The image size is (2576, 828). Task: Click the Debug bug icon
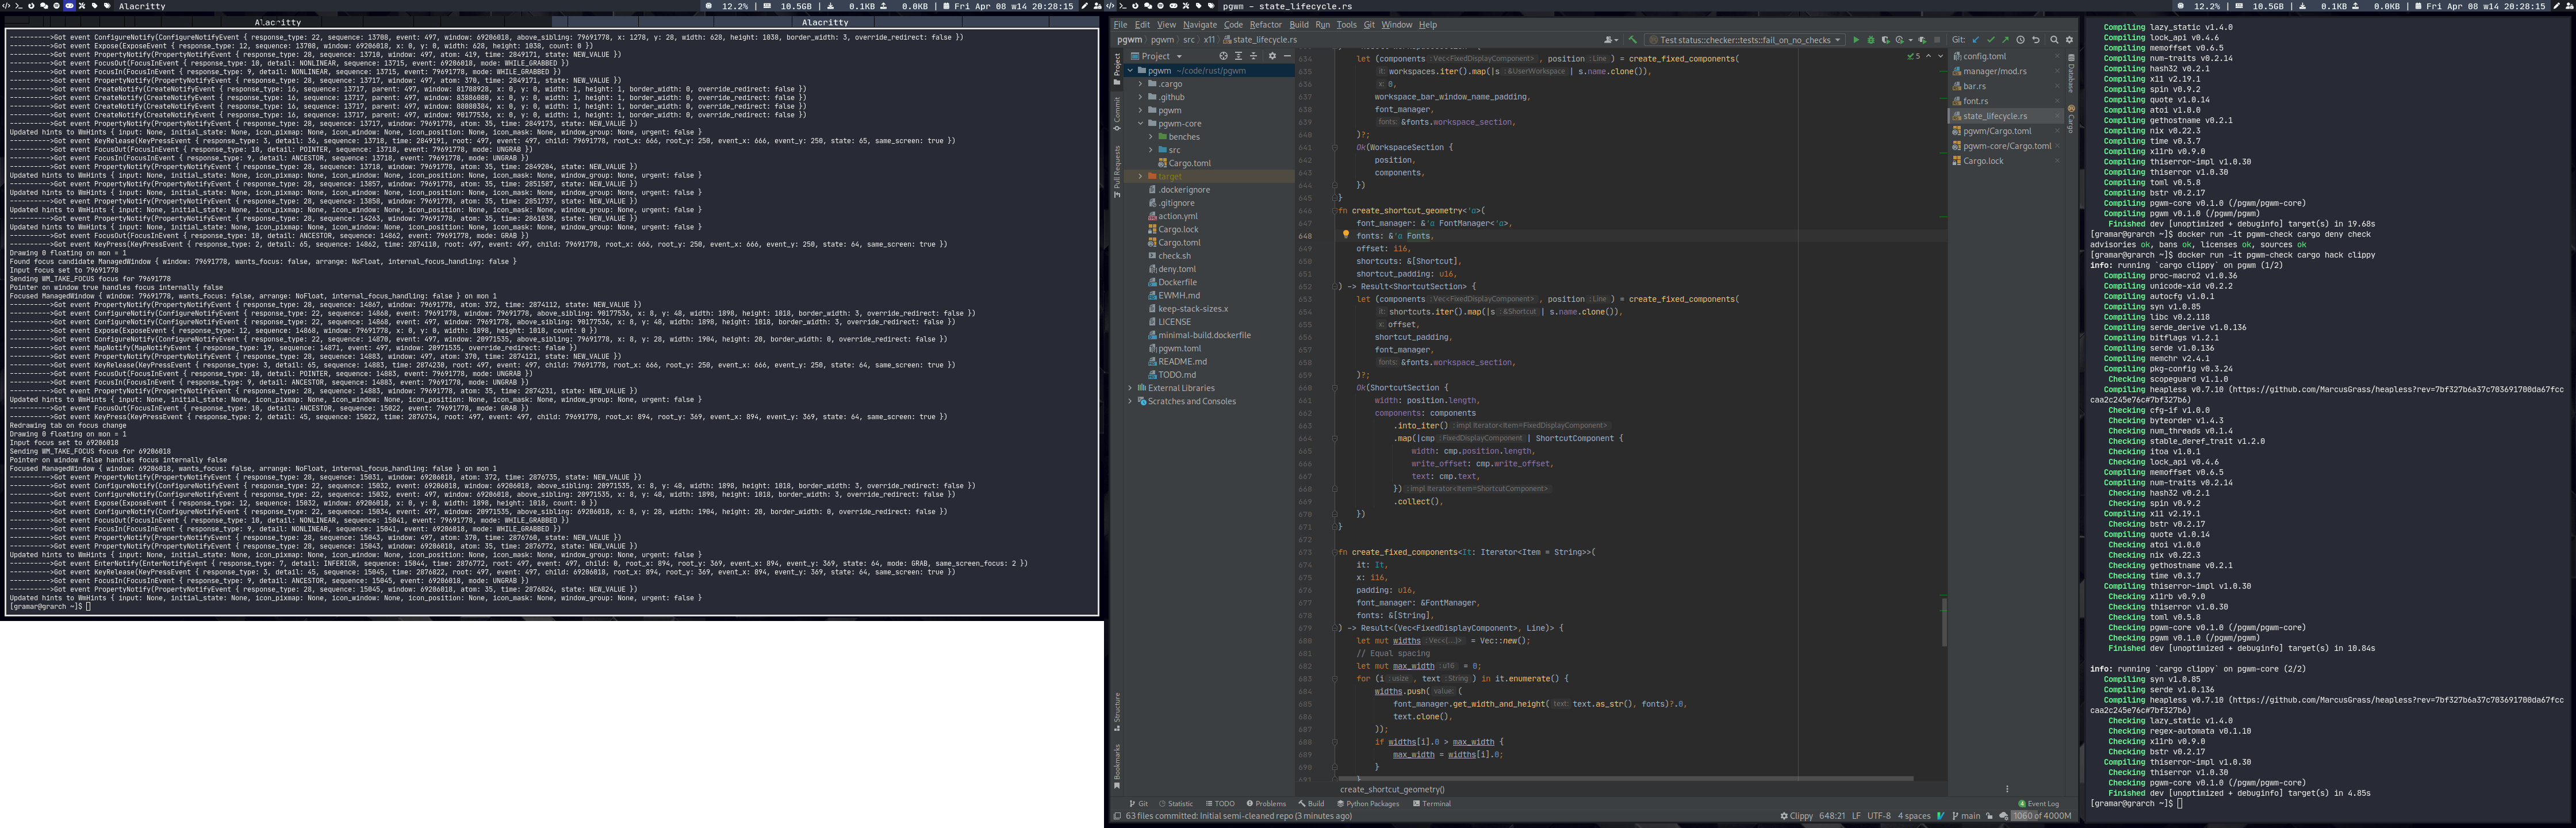[1871, 40]
